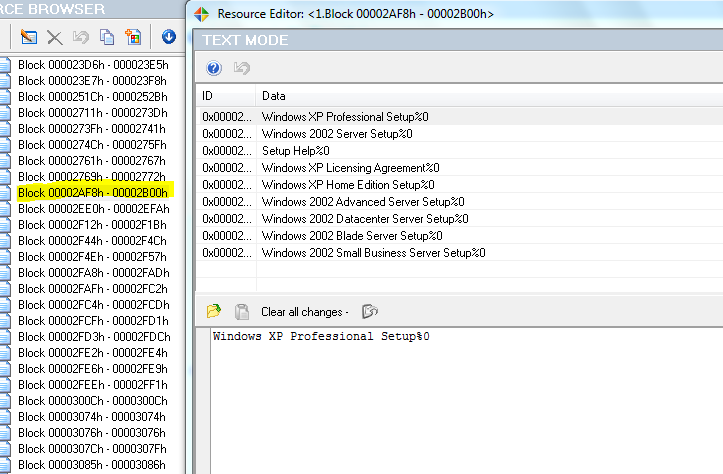Click the clipboard paste icon in edit toolbar
This screenshot has width=723, height=474.
[242, 312]
